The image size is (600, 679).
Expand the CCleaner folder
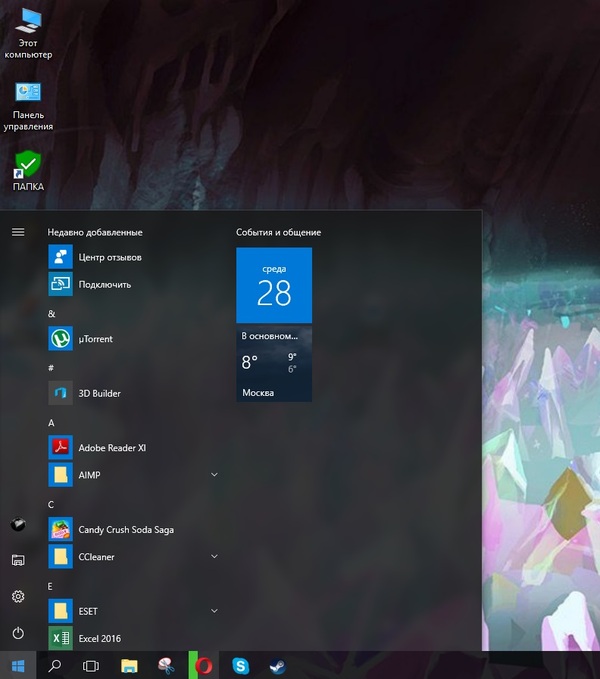[214, 556]
